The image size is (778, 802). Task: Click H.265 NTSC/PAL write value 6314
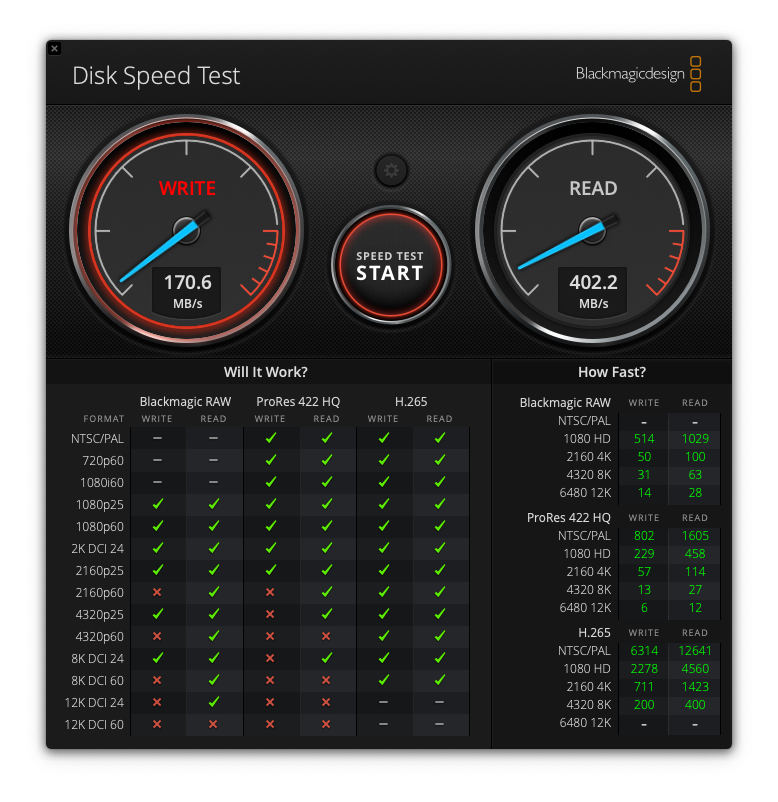coord(644,651)
